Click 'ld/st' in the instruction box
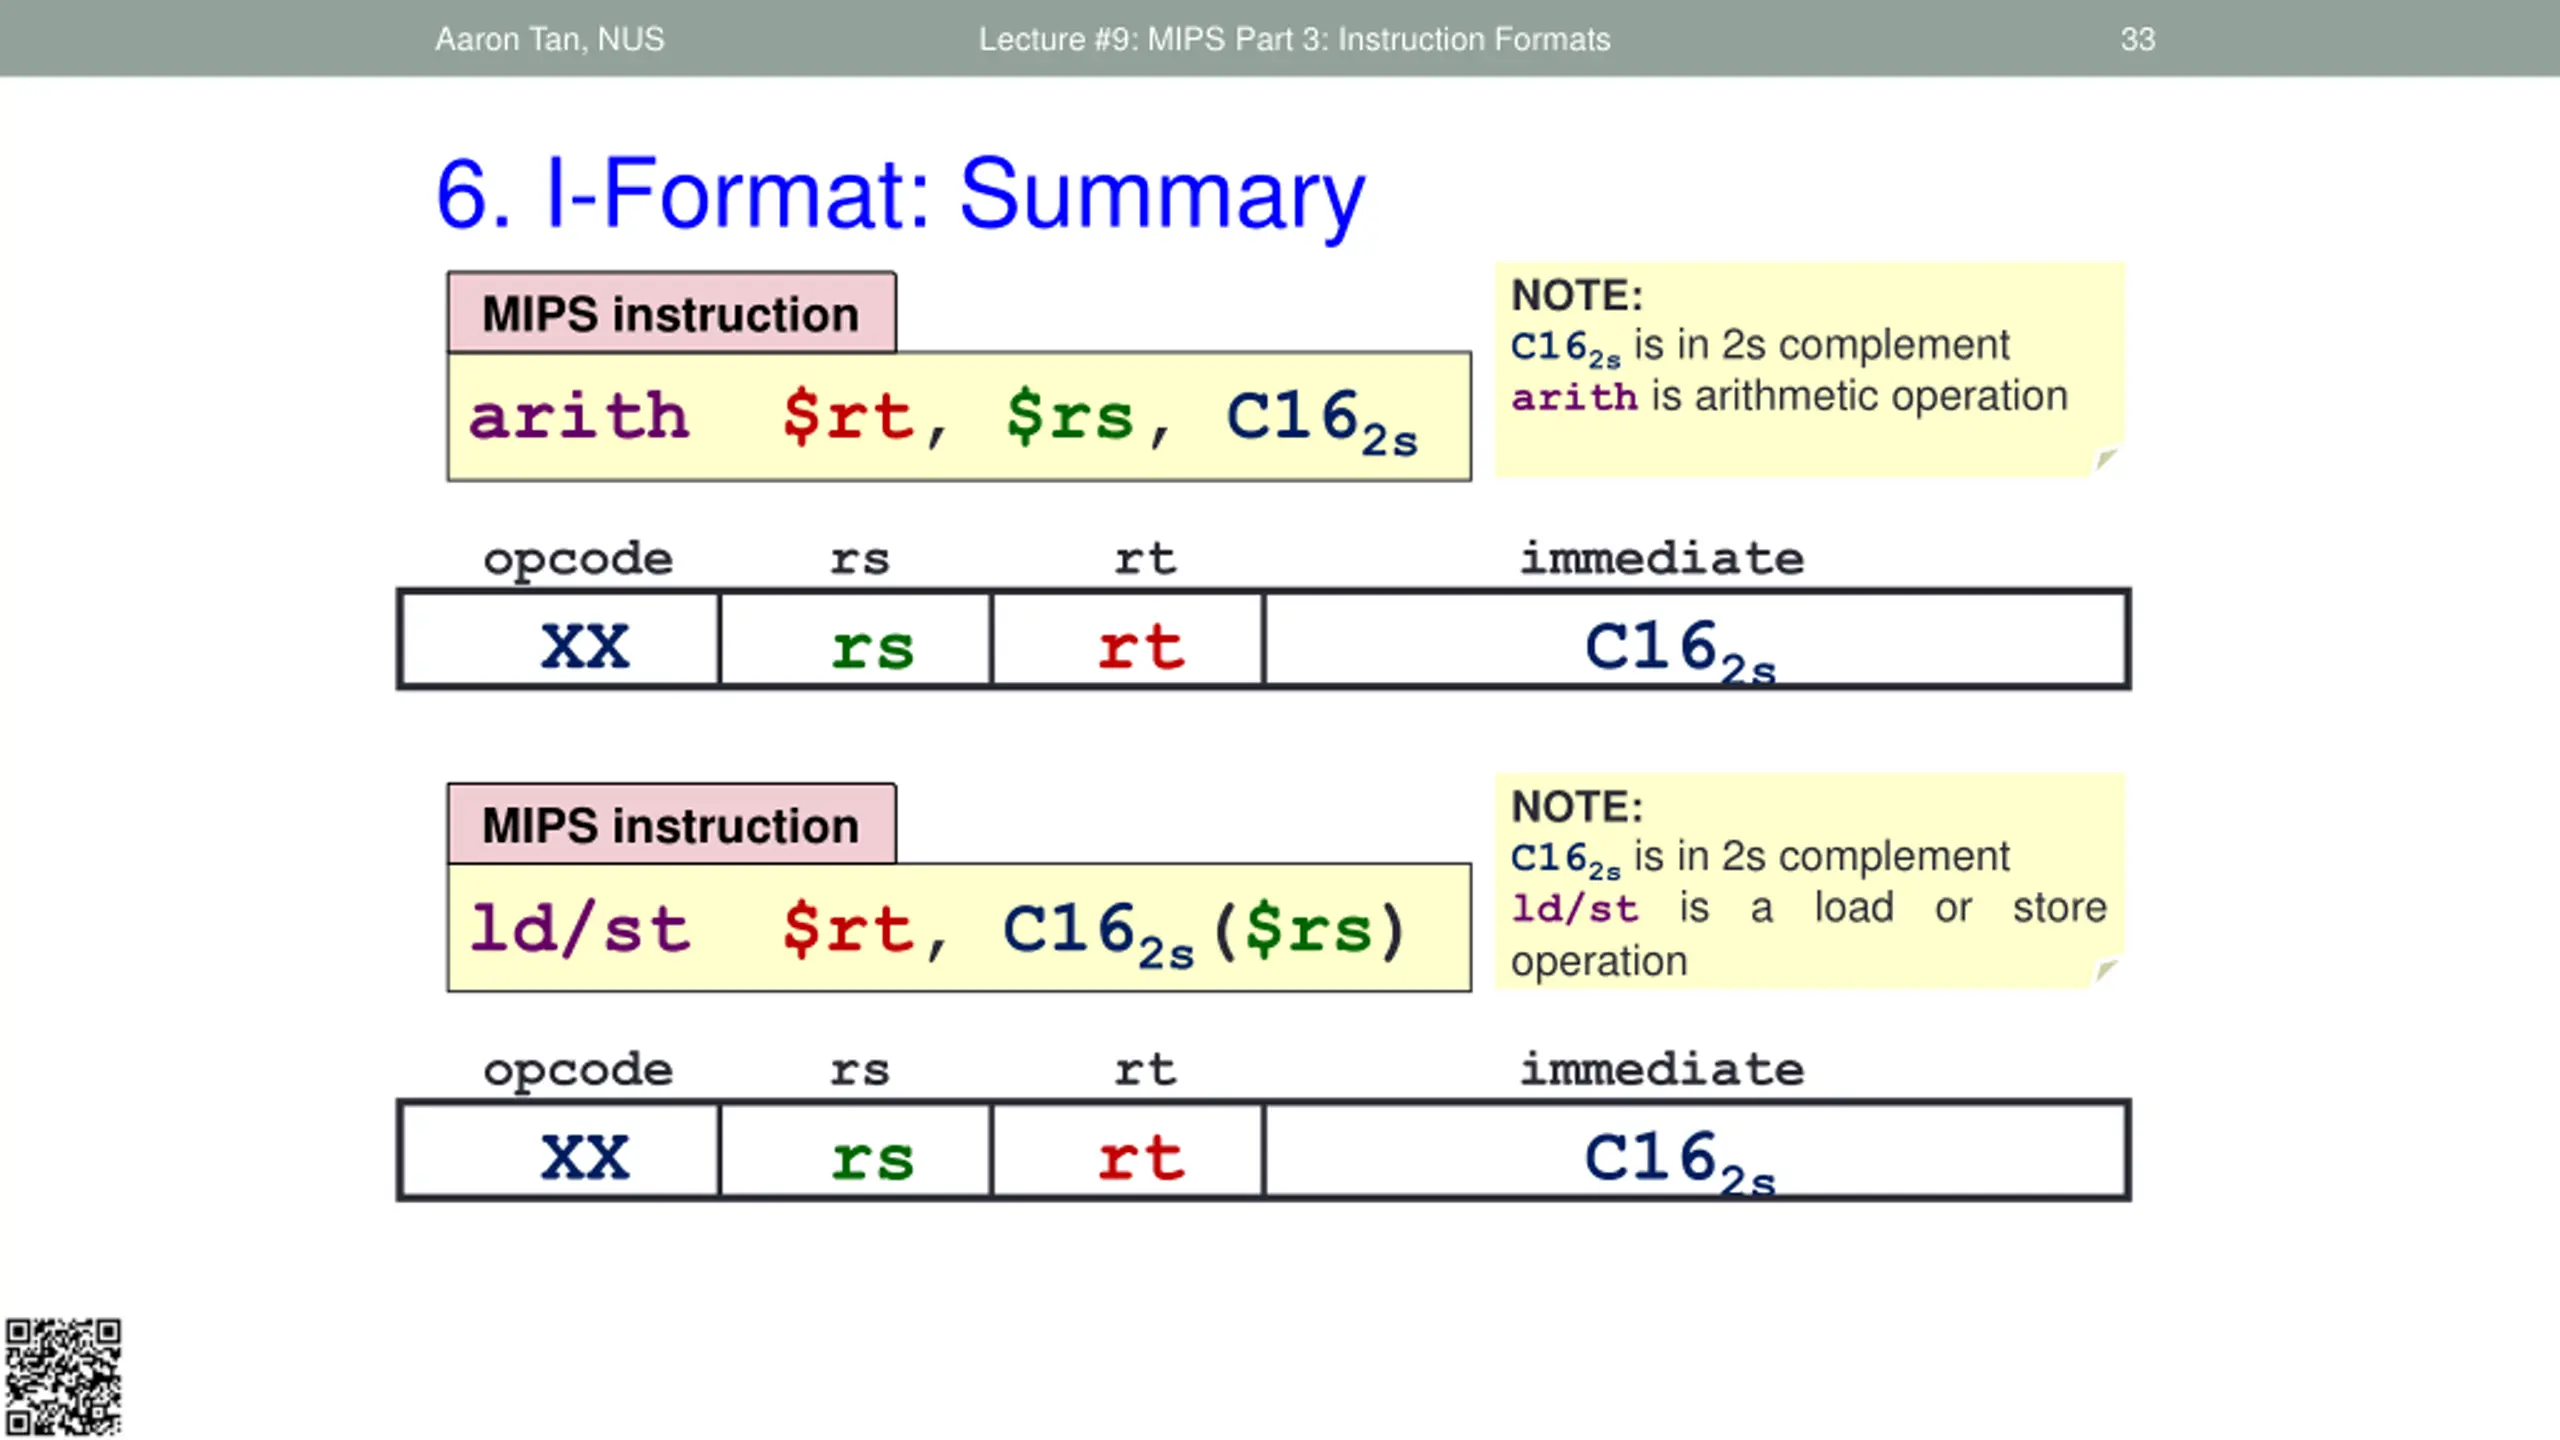 click(x=579, y=929)
